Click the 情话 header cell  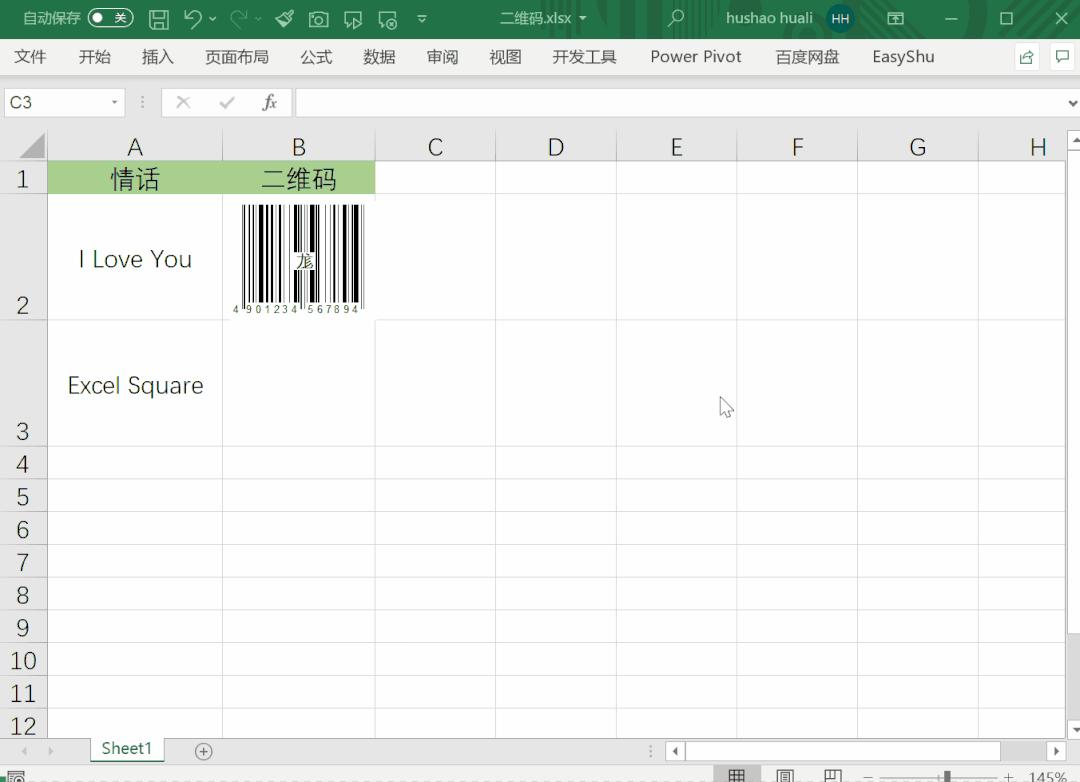135,178
